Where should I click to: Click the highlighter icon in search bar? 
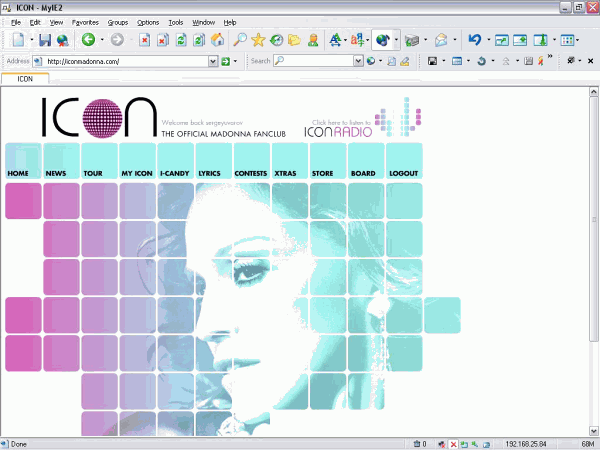405,61
